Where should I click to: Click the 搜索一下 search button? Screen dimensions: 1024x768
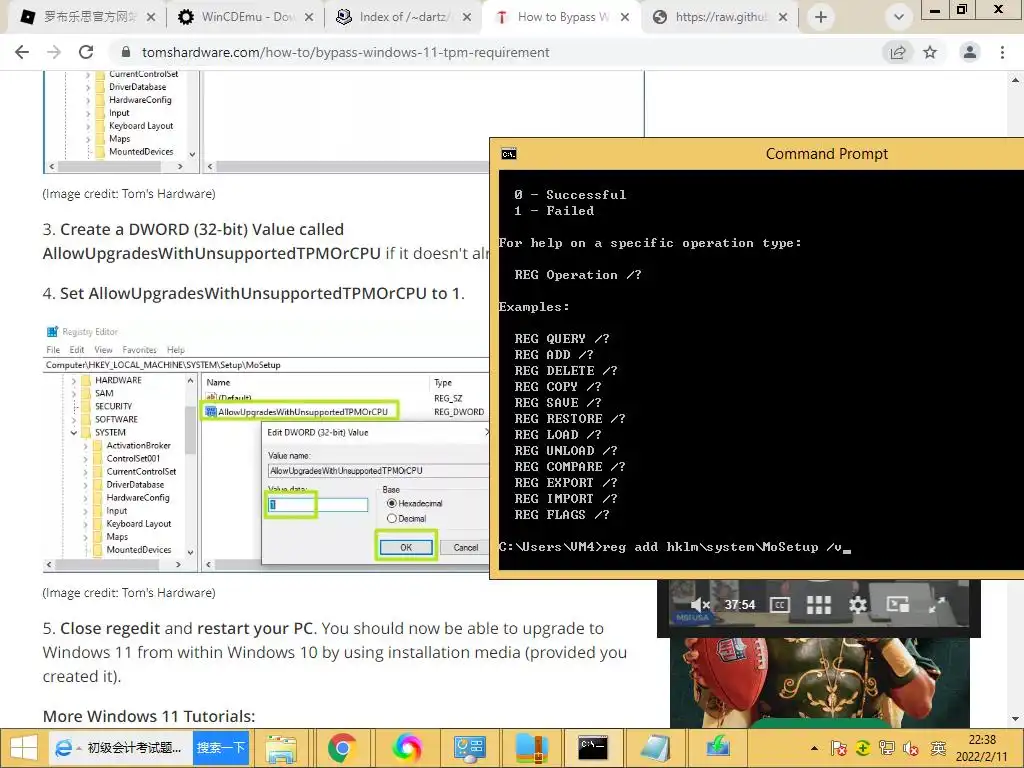tap(221, 748)
